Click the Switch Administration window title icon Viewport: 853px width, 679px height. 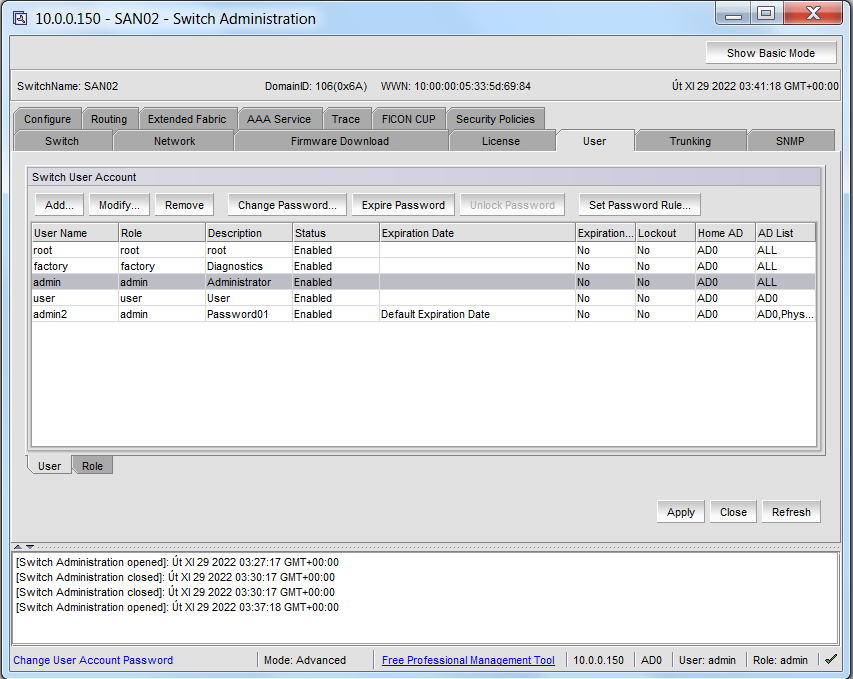20,18
